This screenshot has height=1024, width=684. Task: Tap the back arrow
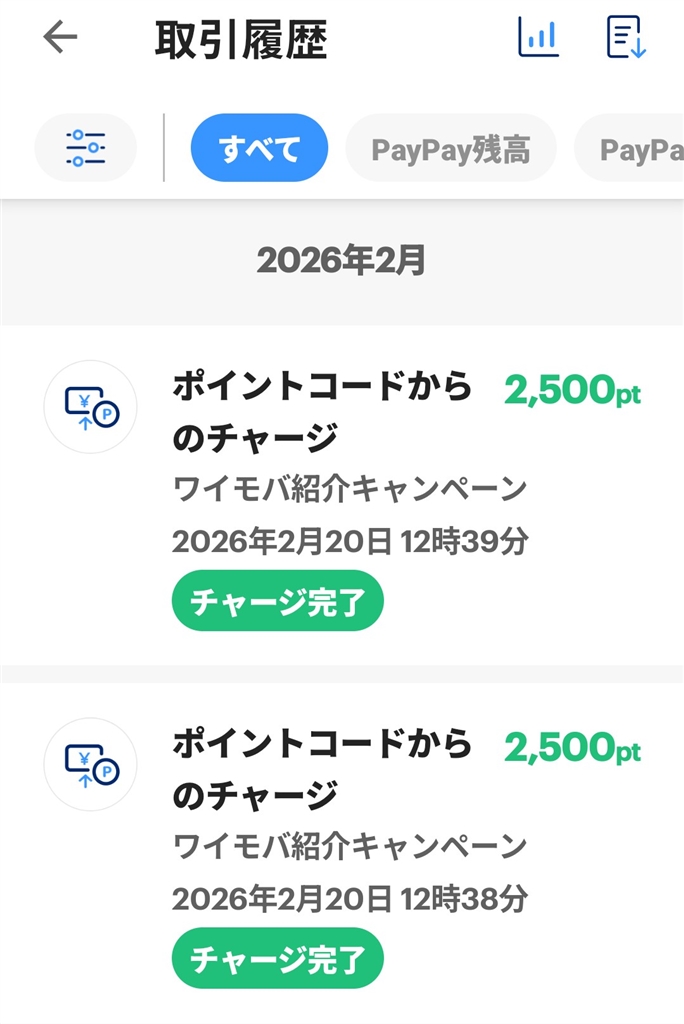[60, 38]
